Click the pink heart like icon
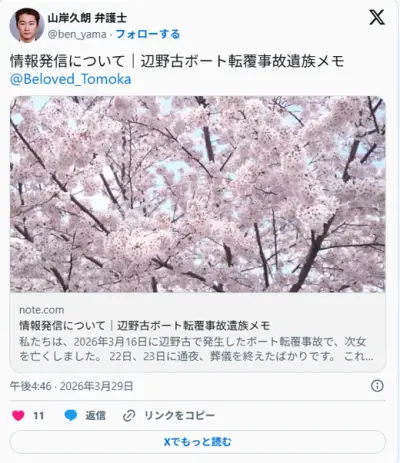 [18, 416]
